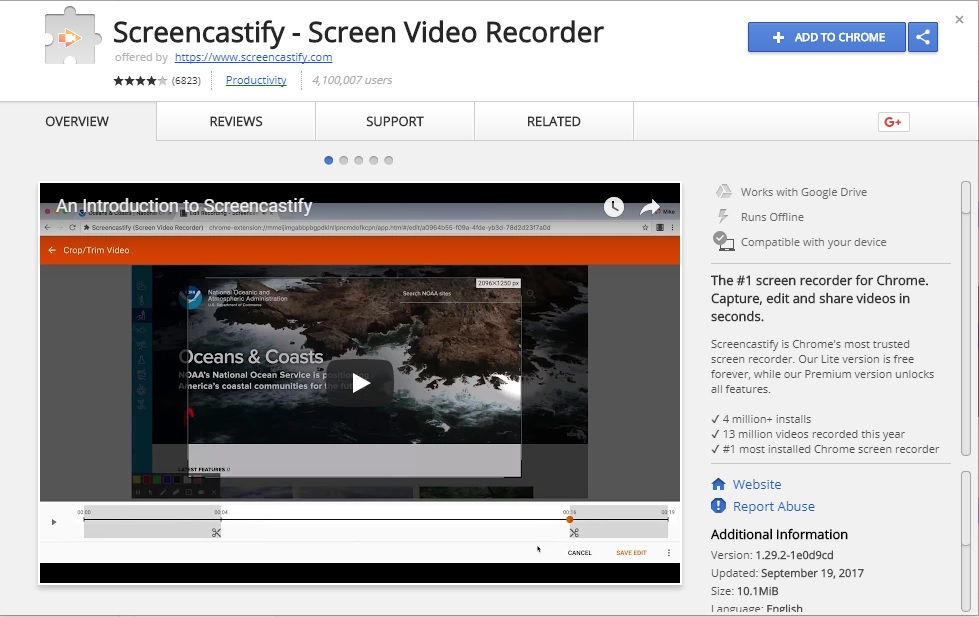Click the Google+ share button
The width and height of the screenshot is (979, 617).
[x=893, y=122]
